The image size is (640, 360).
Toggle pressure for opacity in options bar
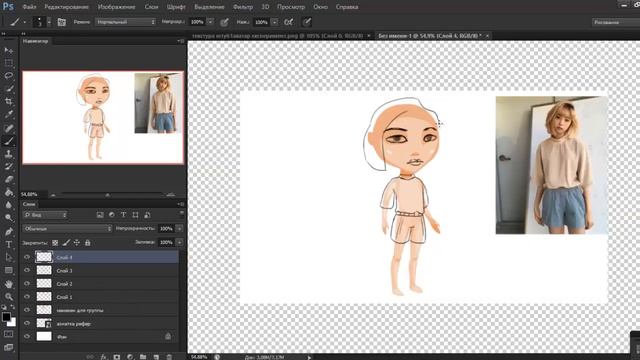(224, 22)
